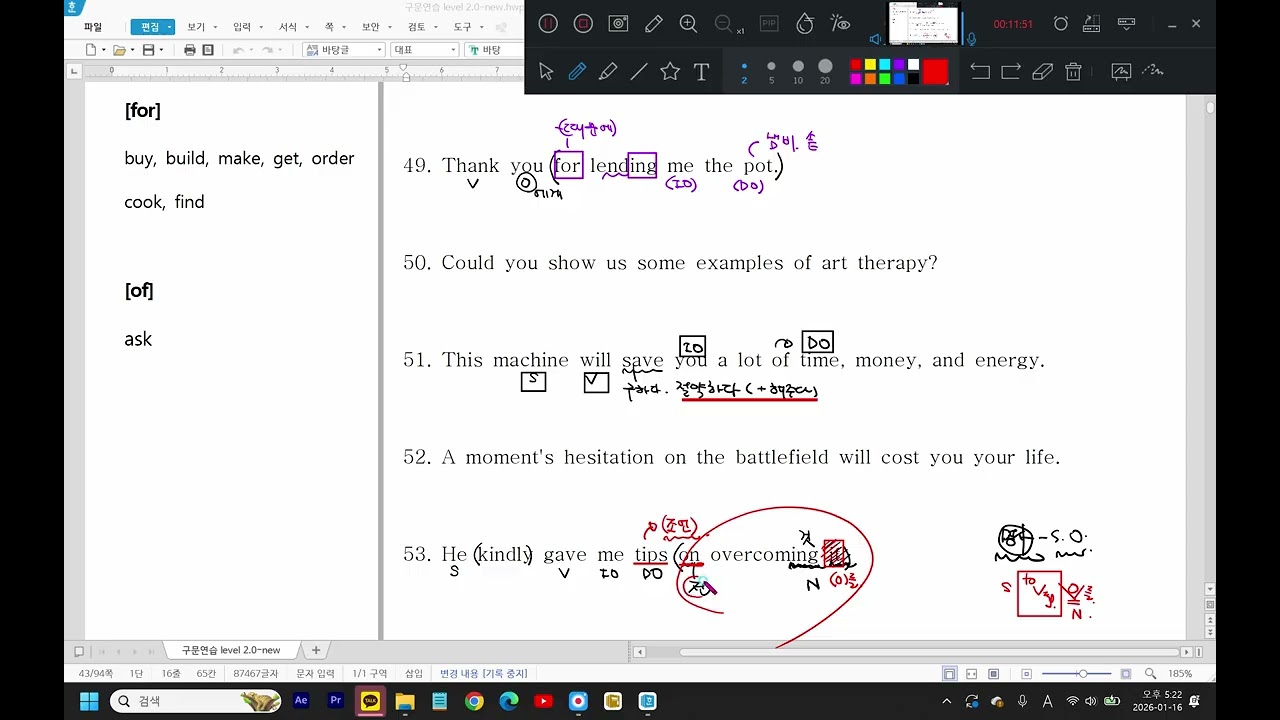This screenshot has width=1280, height=720.
Task: Select the text T tool
Action: (701, 71)
